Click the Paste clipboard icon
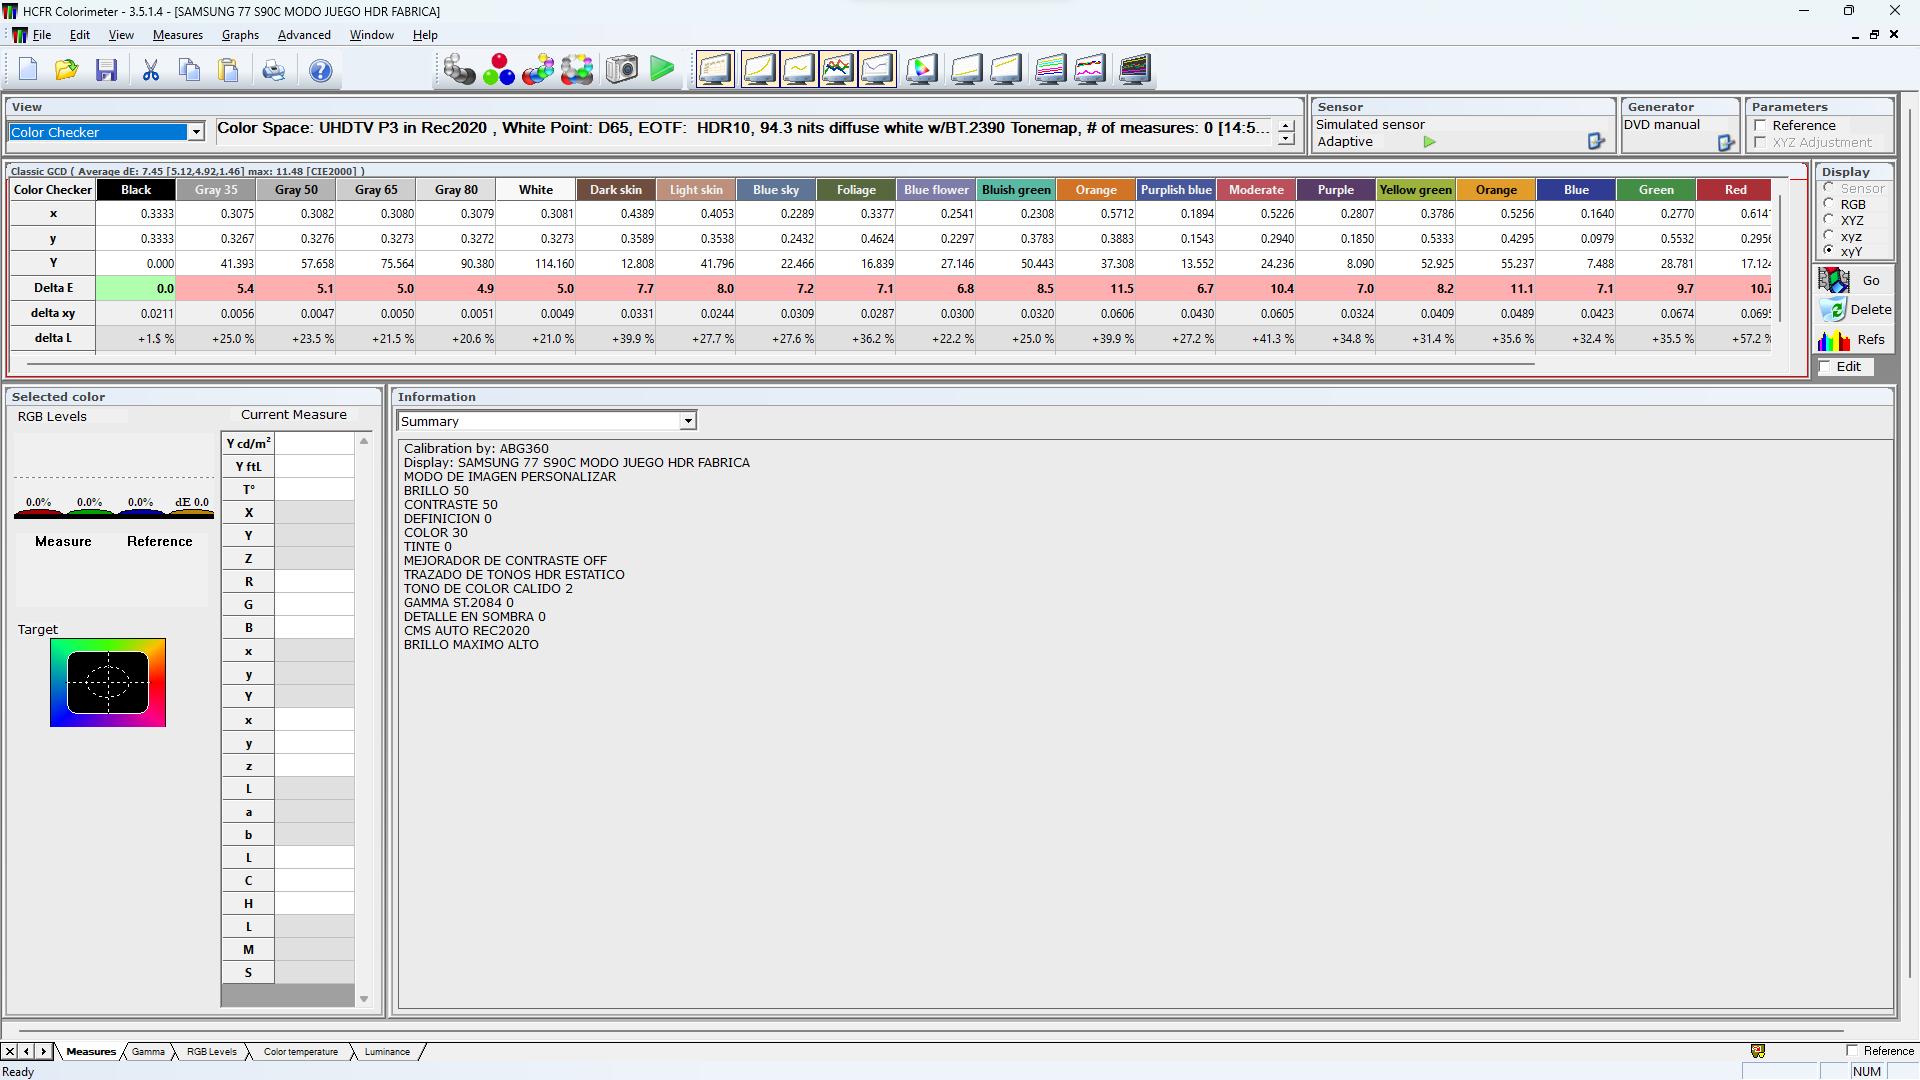 [x=229, y=70]
